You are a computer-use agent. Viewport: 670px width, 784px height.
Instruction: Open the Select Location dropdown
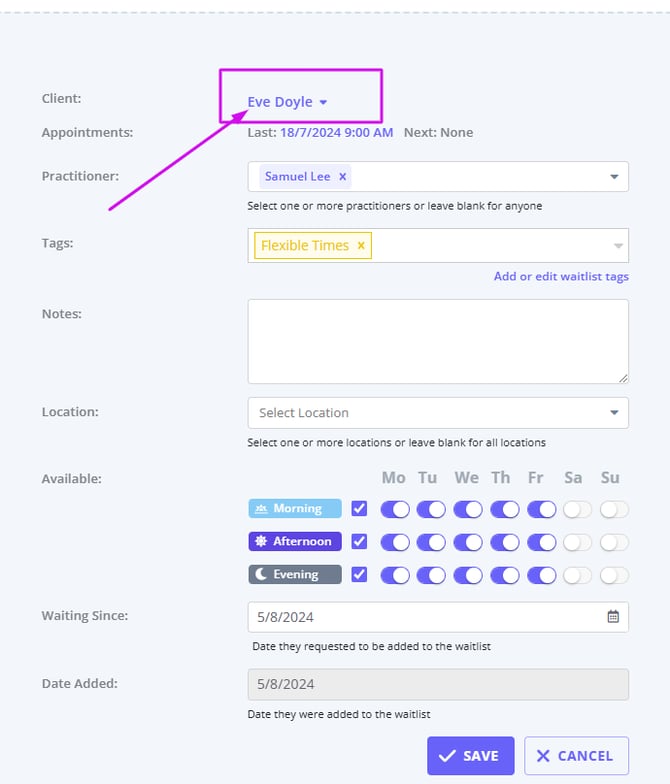[x=438, y=413]
